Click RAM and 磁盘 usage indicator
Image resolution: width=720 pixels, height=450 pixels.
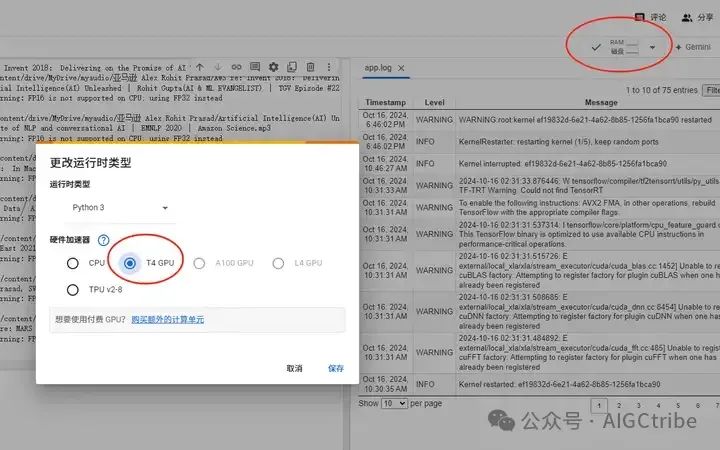pyautogui.click(x=624, y=47)
